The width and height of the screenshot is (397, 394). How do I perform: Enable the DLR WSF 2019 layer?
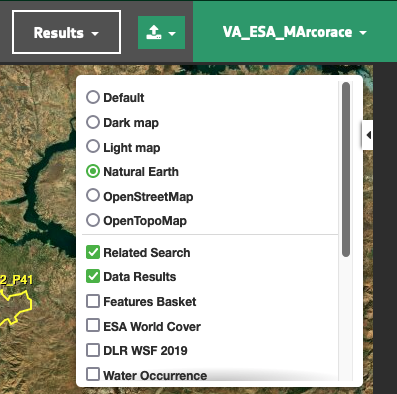point(93,350)
